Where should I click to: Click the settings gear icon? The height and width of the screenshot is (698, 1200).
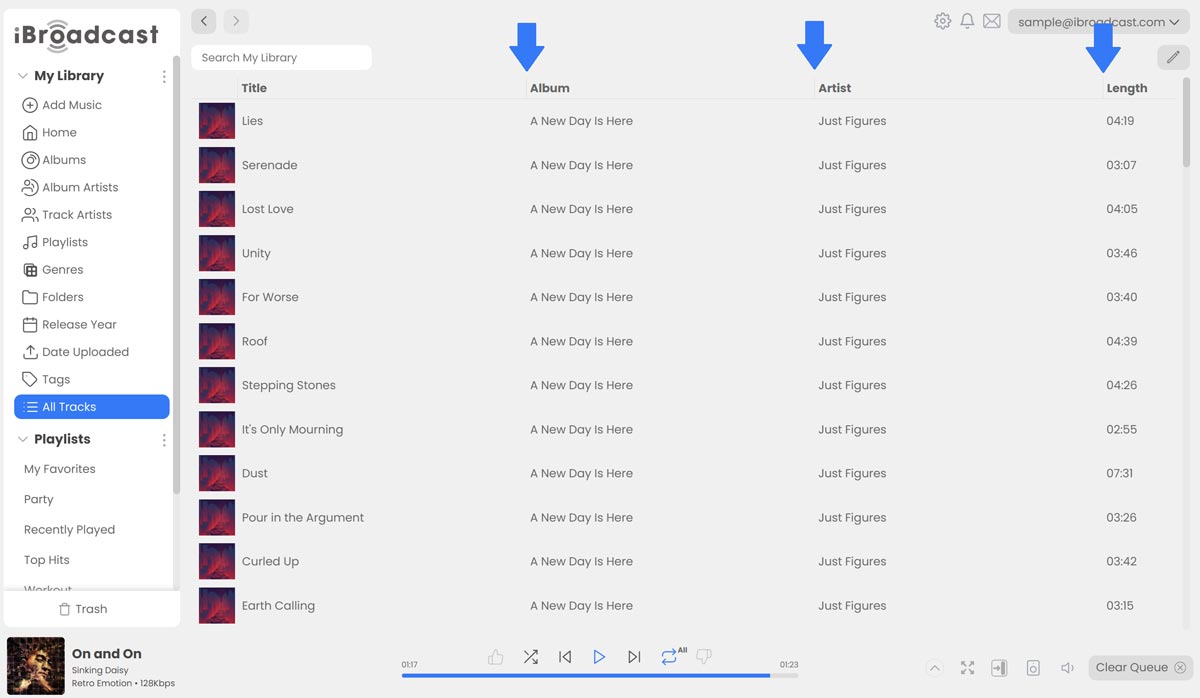pos(942,21)
